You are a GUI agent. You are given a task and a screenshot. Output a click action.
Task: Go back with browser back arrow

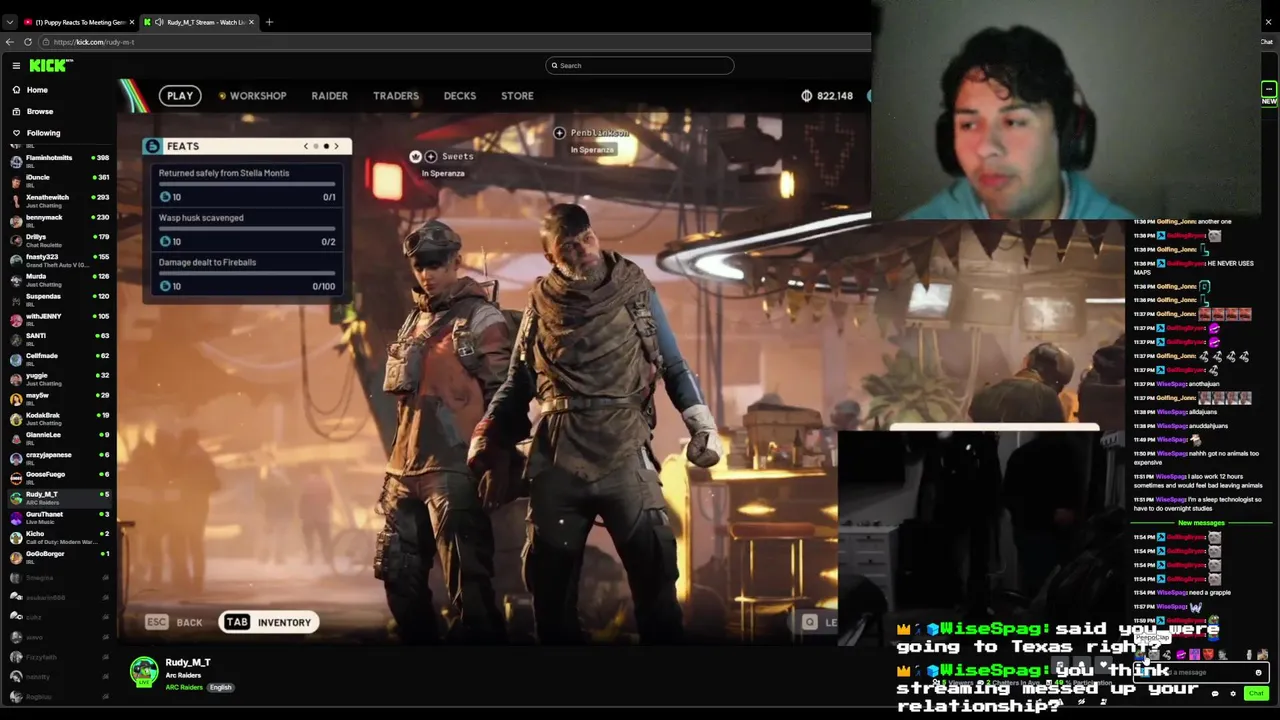10,42
